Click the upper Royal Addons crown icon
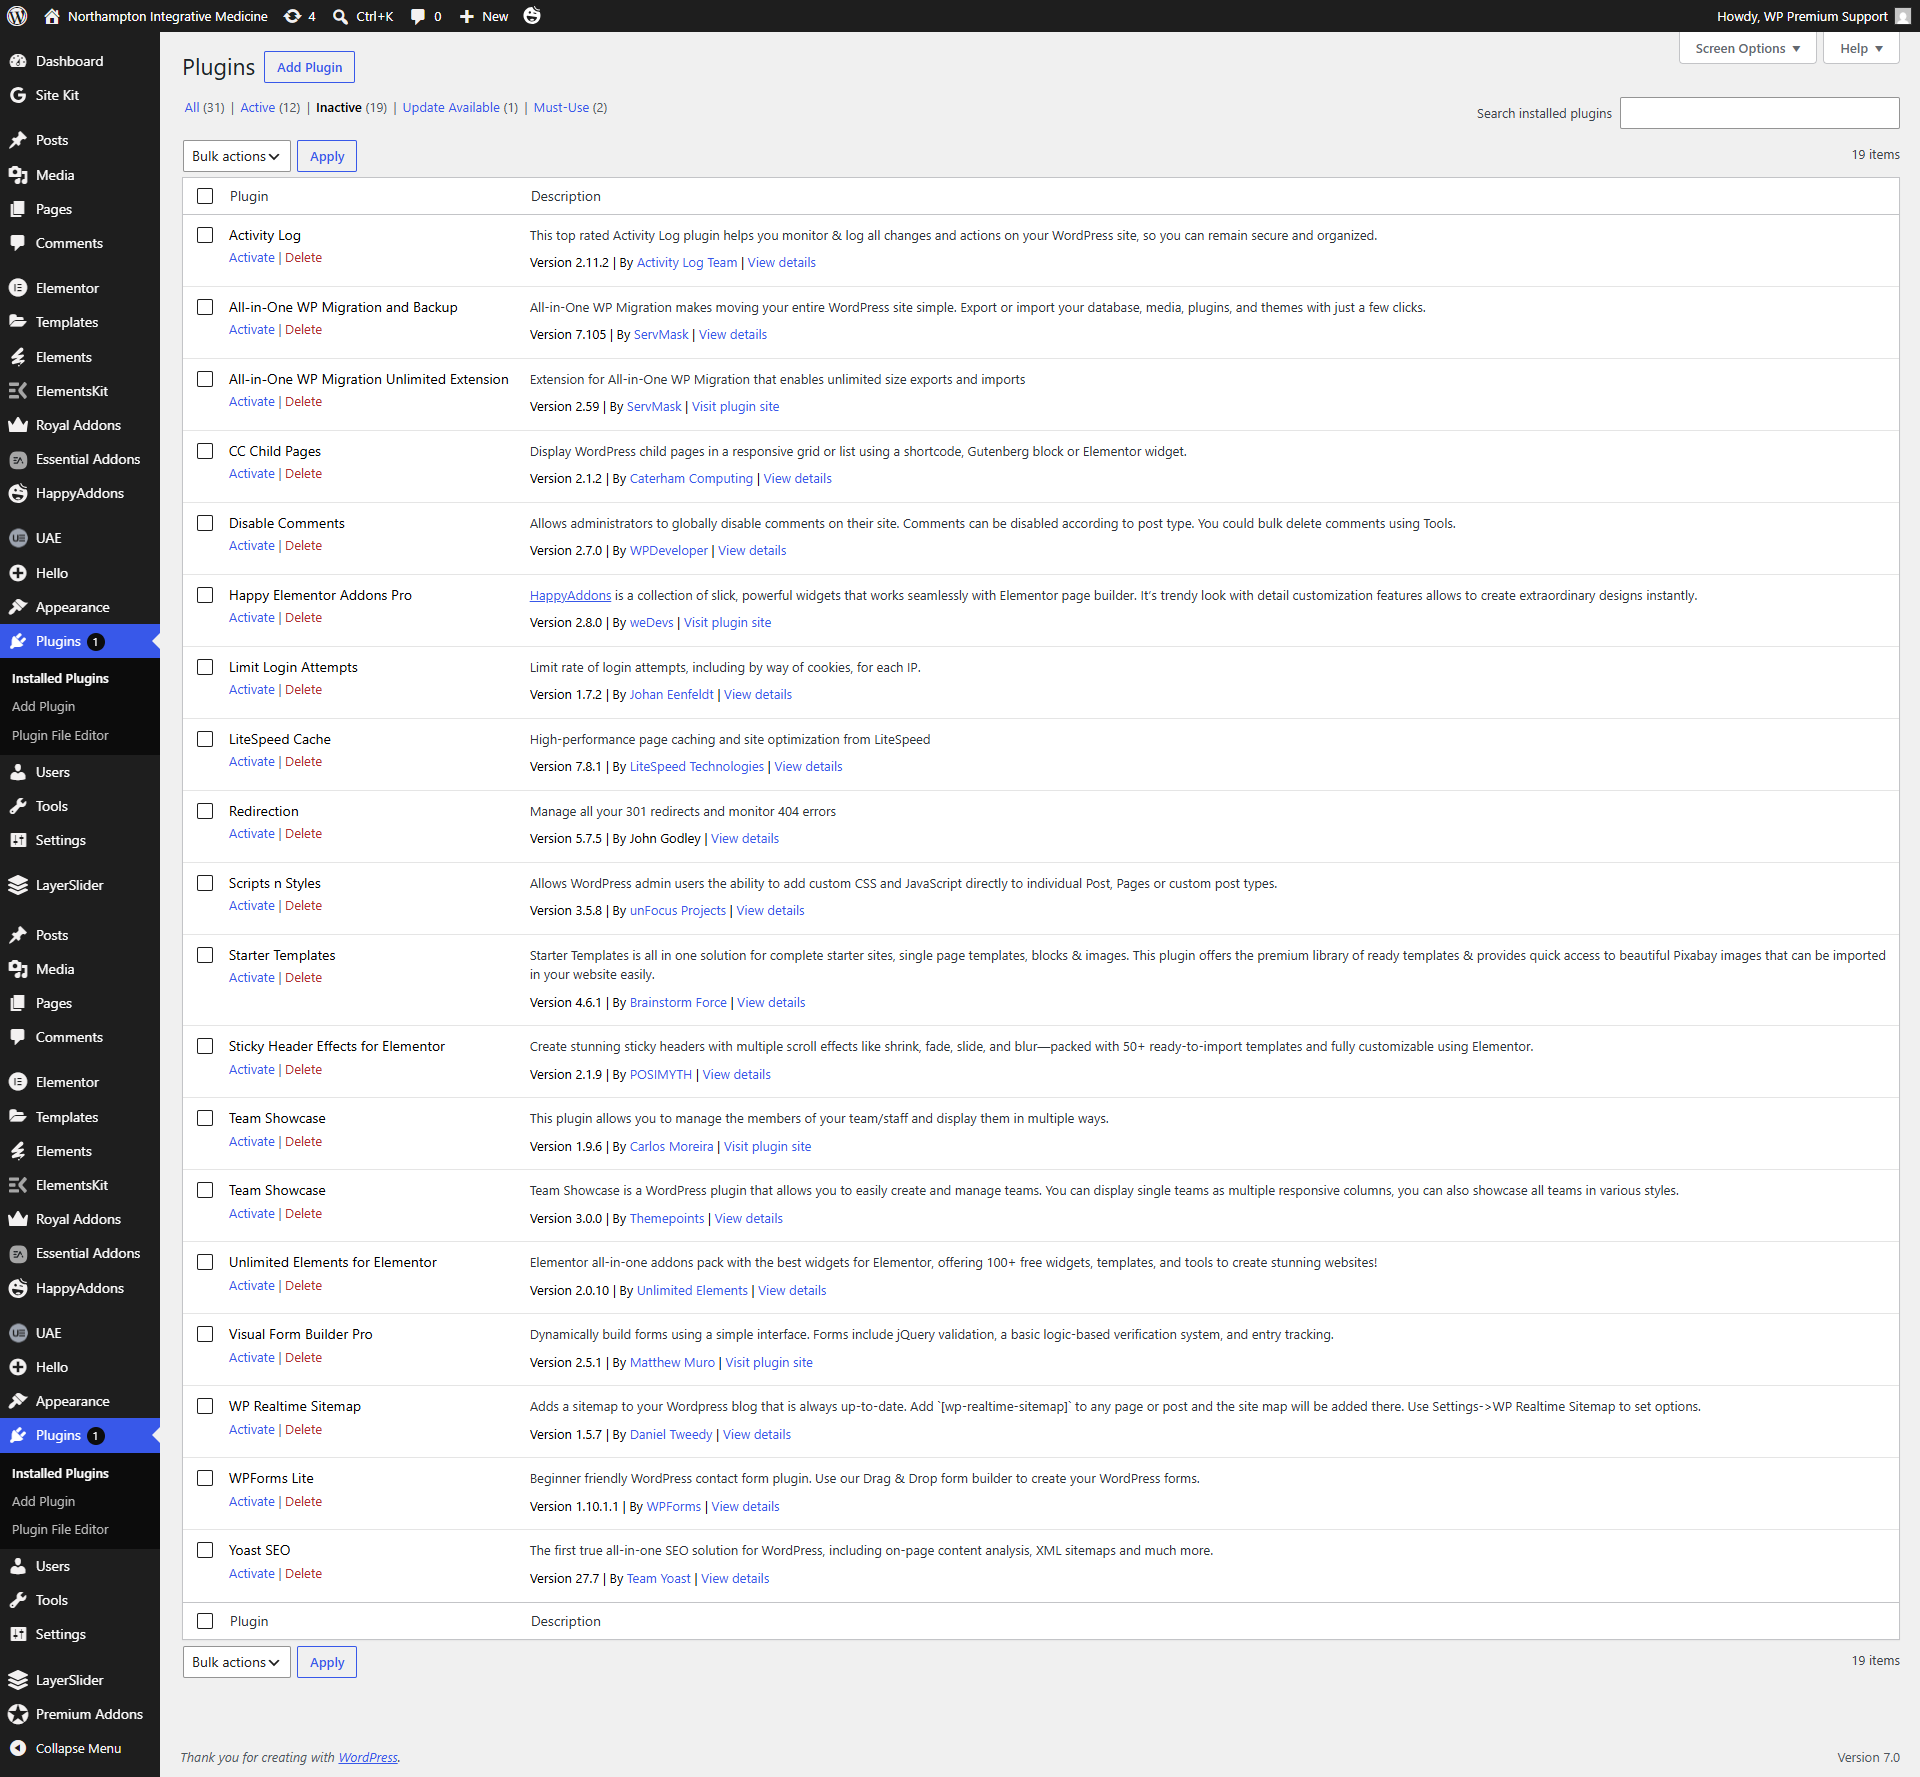The image size is (1920, 1777). tap(18, 425)
